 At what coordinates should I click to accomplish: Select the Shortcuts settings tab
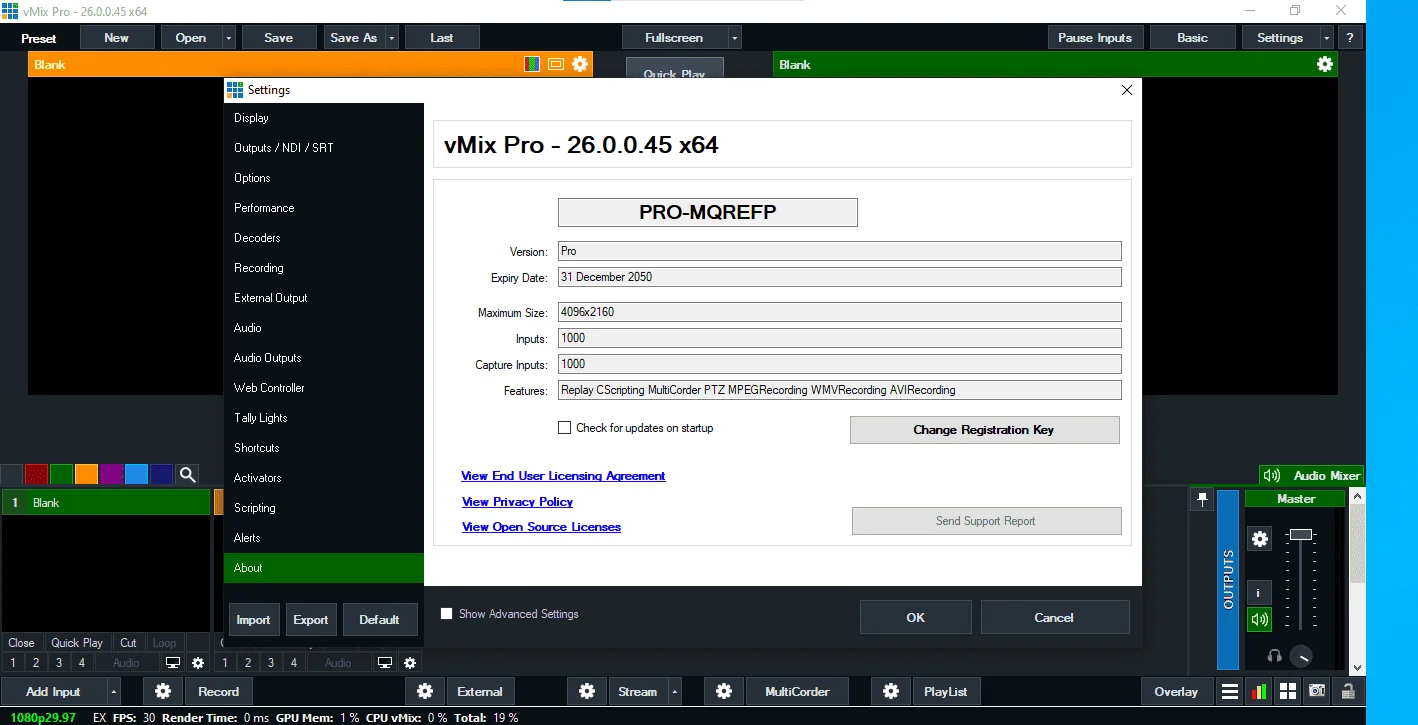(x=324, y=448)
